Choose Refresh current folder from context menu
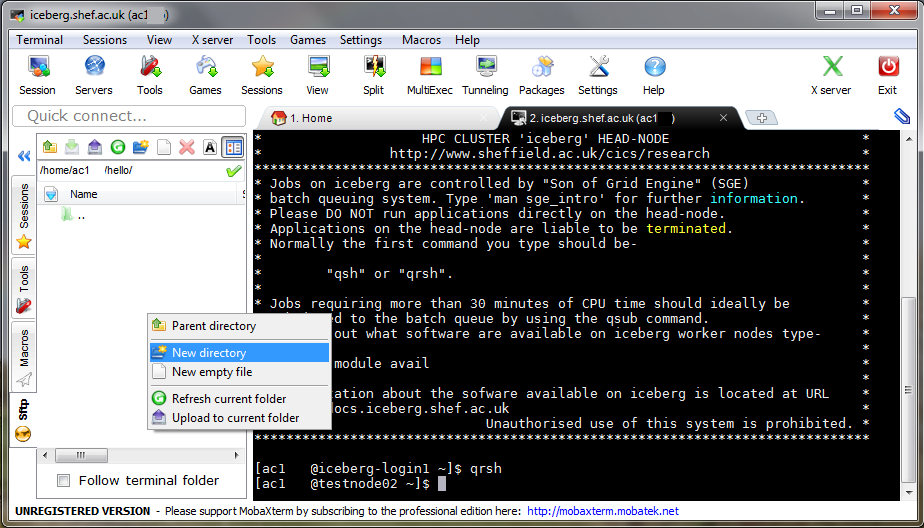The height and width of the screenshot is (528, 924). (239, 399)
